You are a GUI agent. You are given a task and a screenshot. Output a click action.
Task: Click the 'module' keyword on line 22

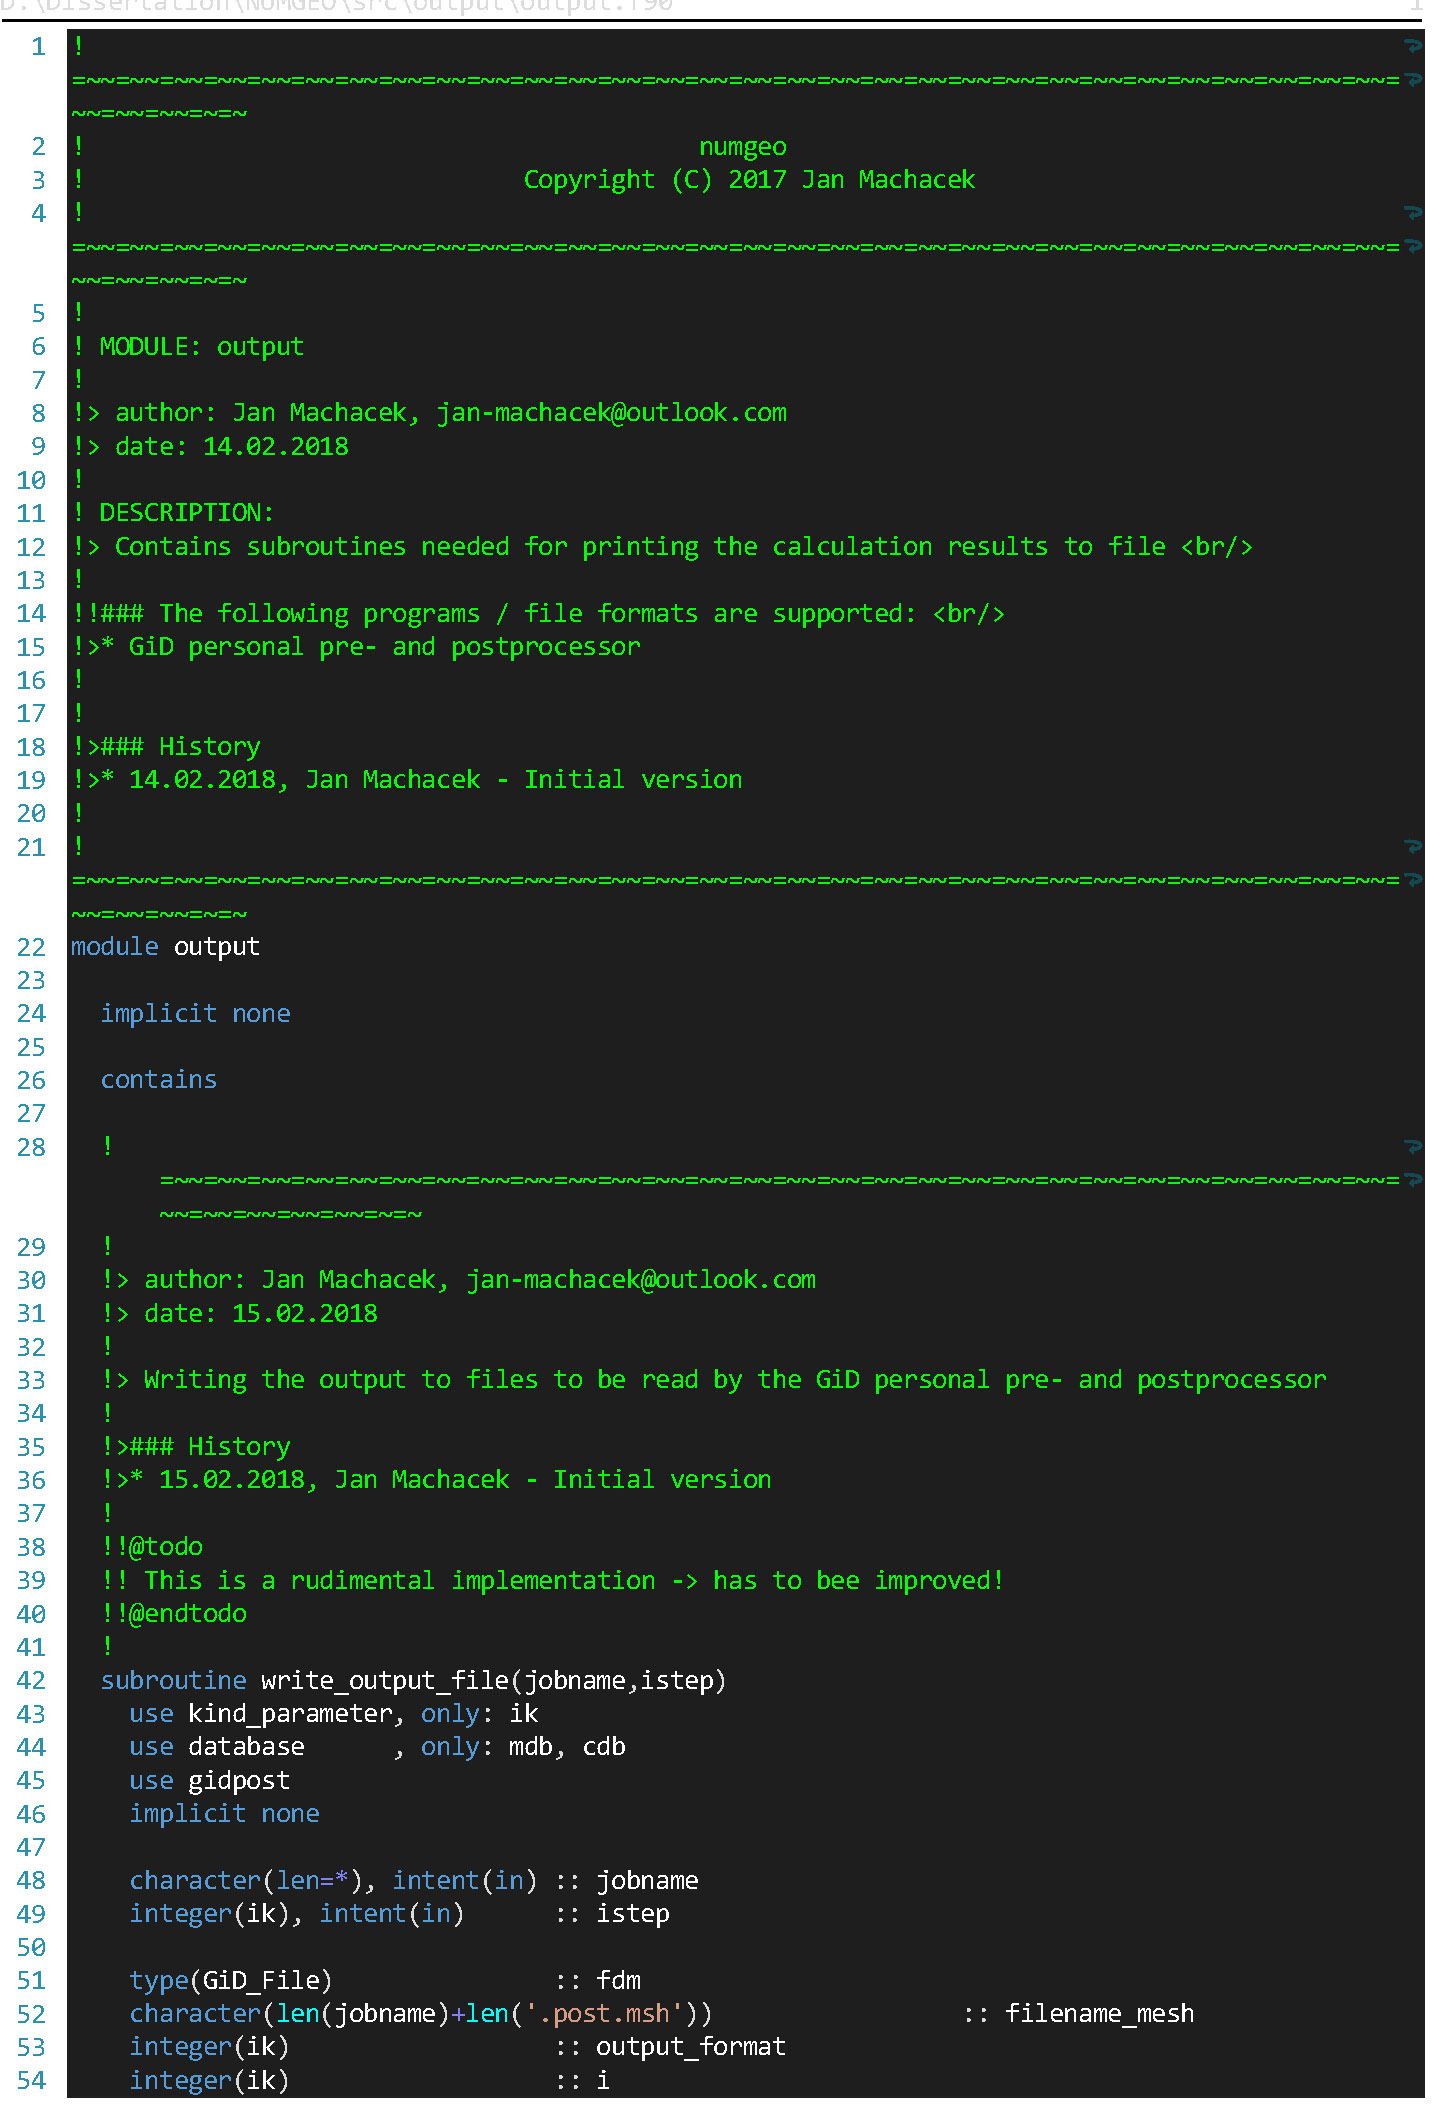click(x=114, y=947)
